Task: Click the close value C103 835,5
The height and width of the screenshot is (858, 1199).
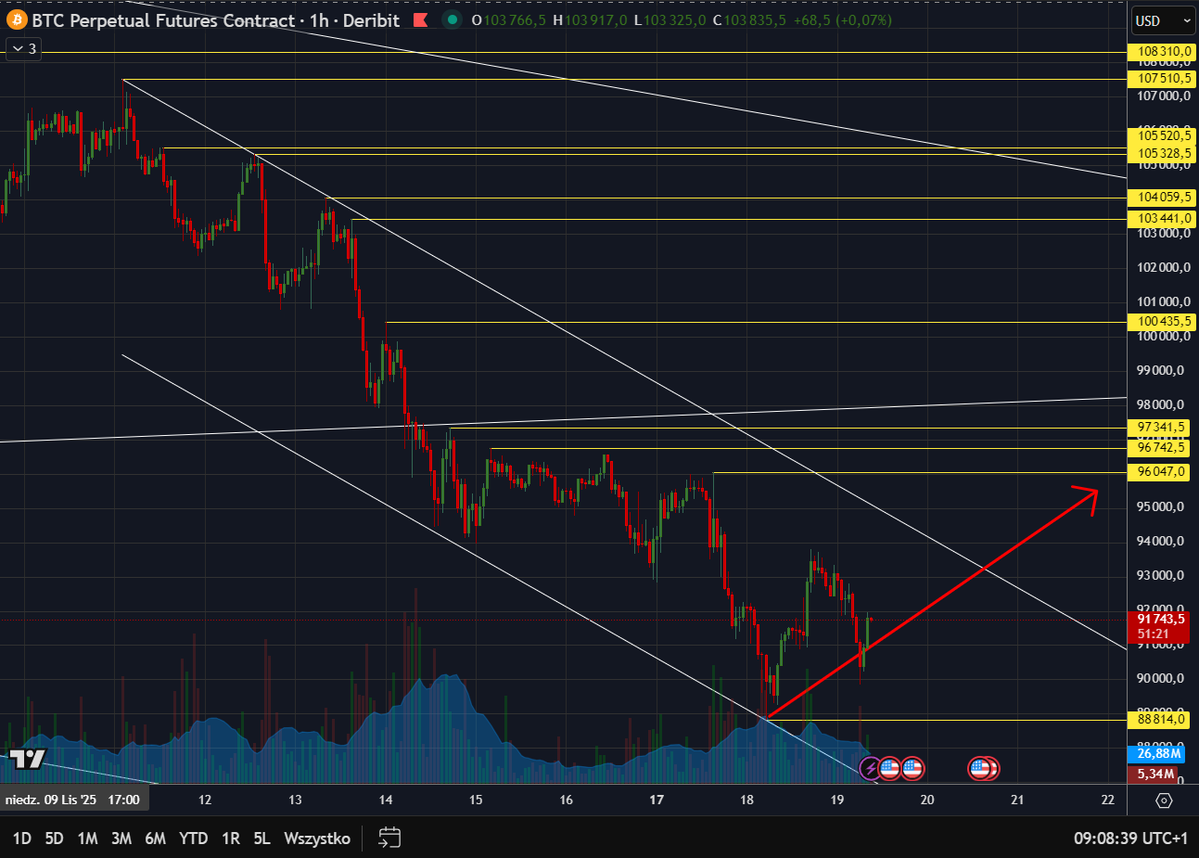Action: (749, 21)
